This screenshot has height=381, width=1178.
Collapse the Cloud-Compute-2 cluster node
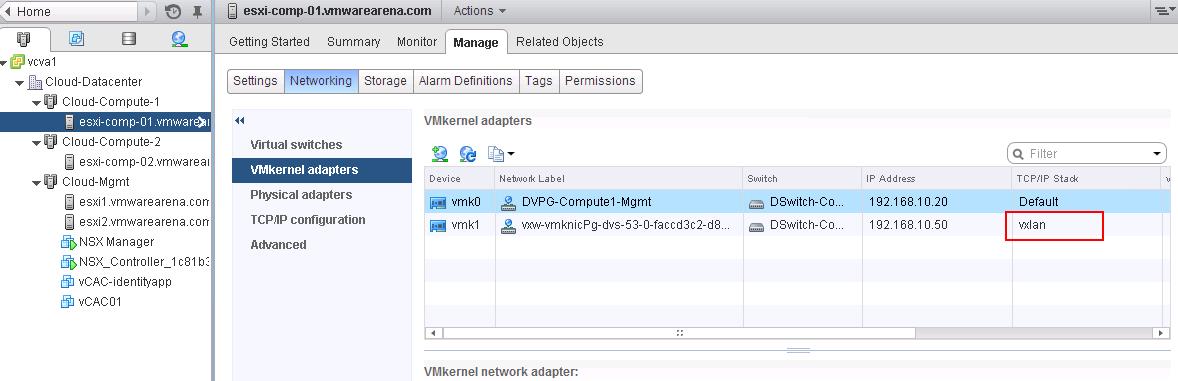point(37,143)
